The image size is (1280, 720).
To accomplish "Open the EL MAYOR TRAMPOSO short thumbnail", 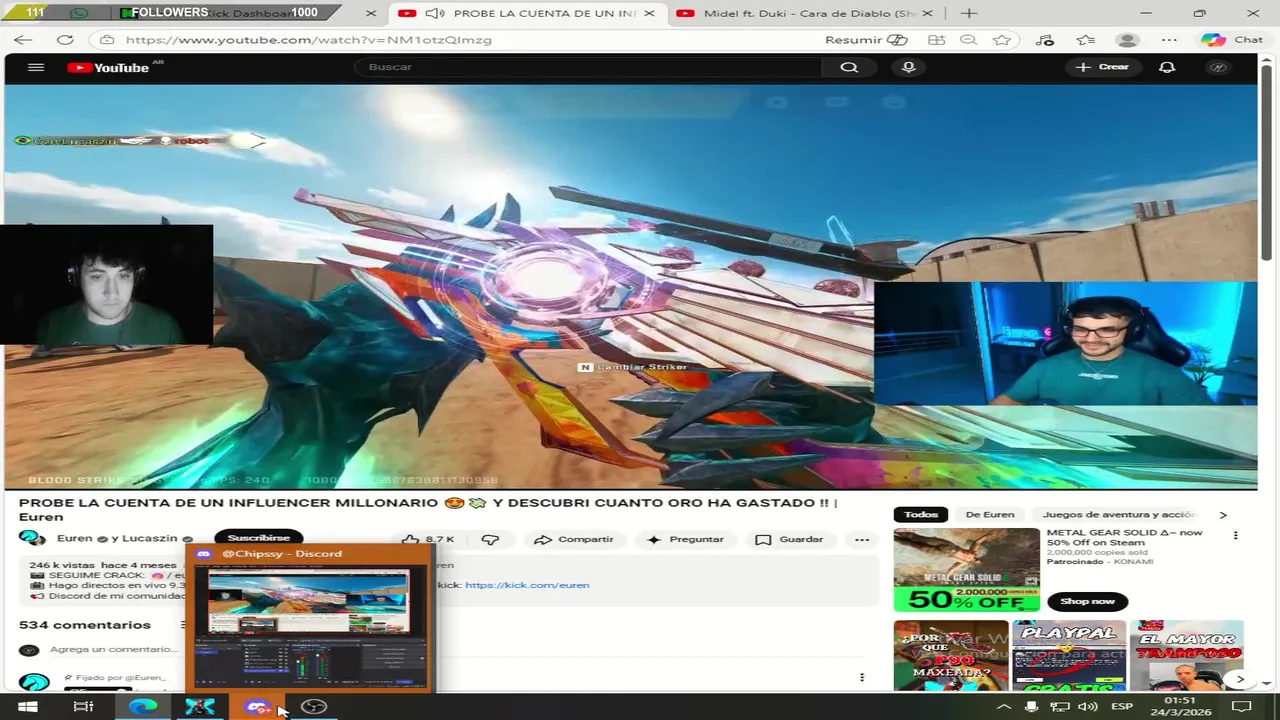I will click(x=1186, y=655).
